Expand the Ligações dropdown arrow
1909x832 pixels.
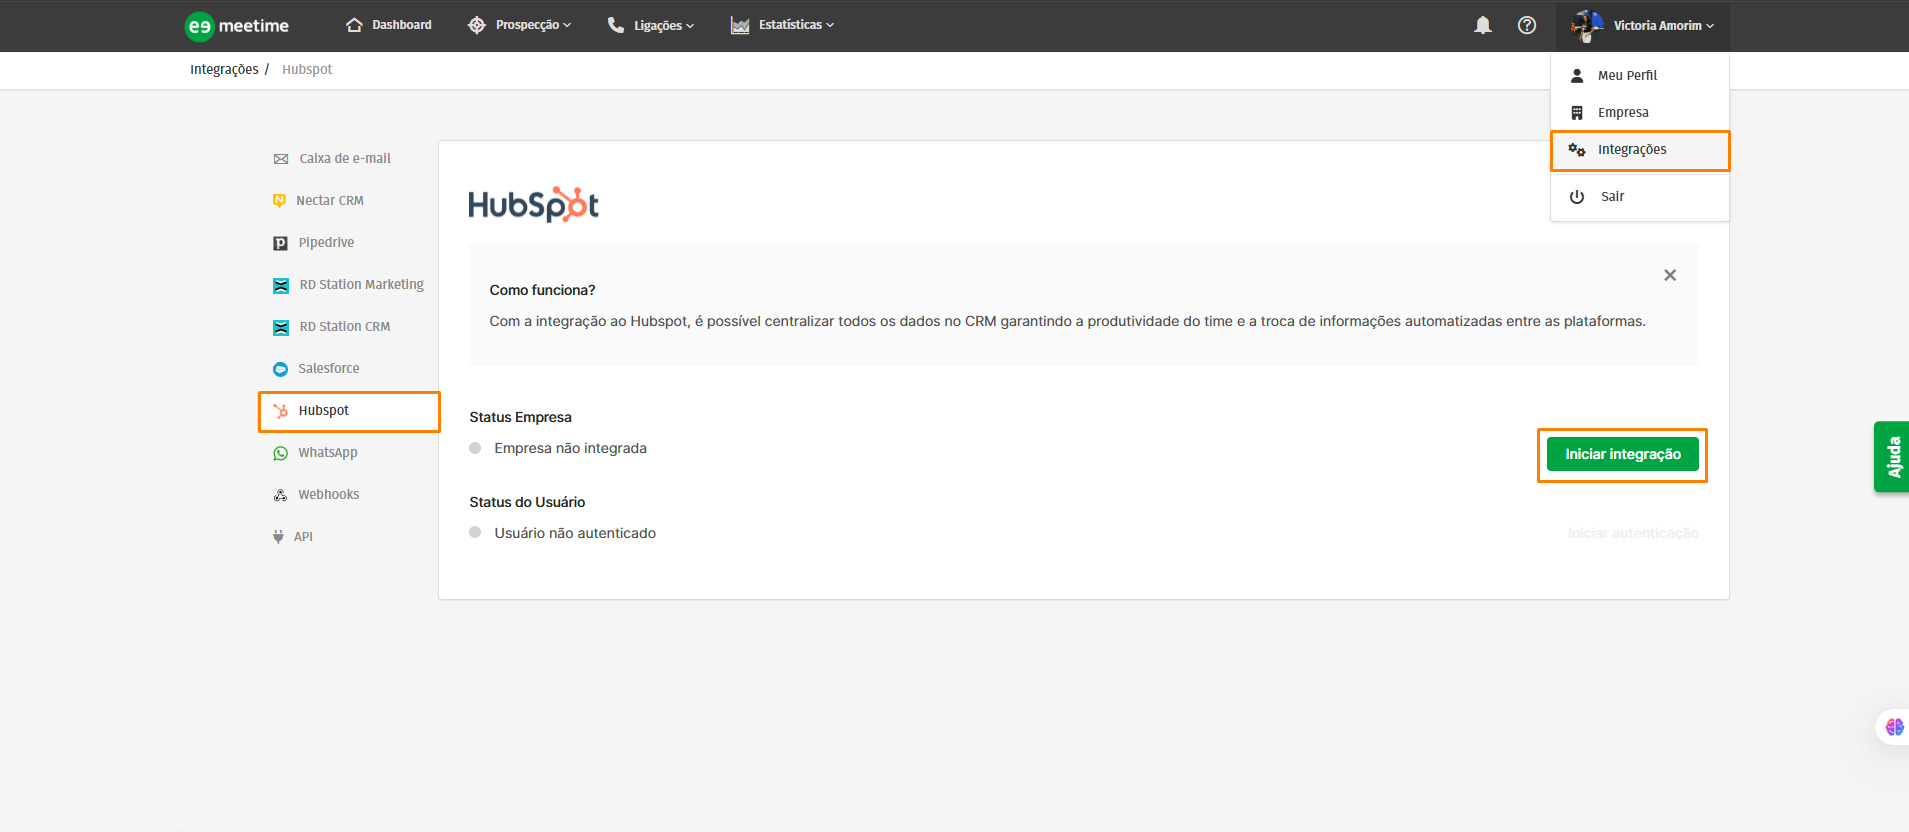690,26
